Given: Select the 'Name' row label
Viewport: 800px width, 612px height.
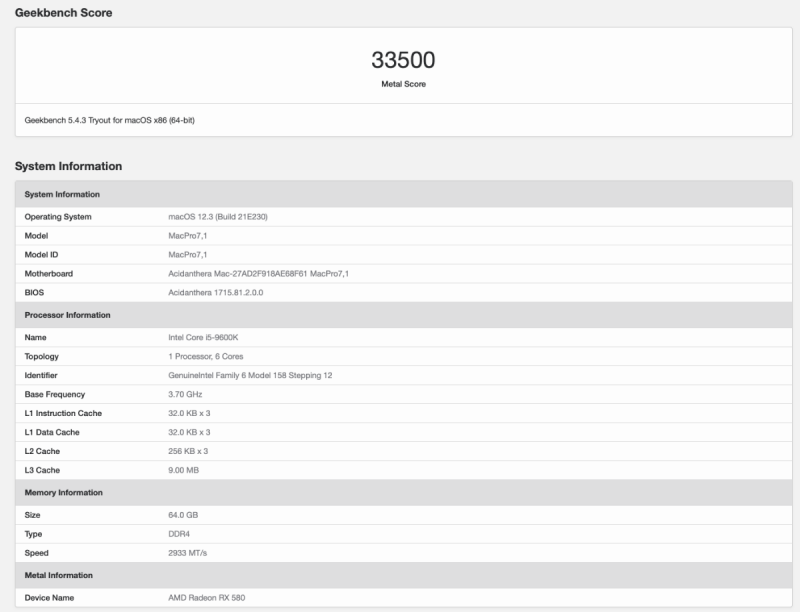Looking at the screenshot, I should pyautogui.click(x=35, y=338).
